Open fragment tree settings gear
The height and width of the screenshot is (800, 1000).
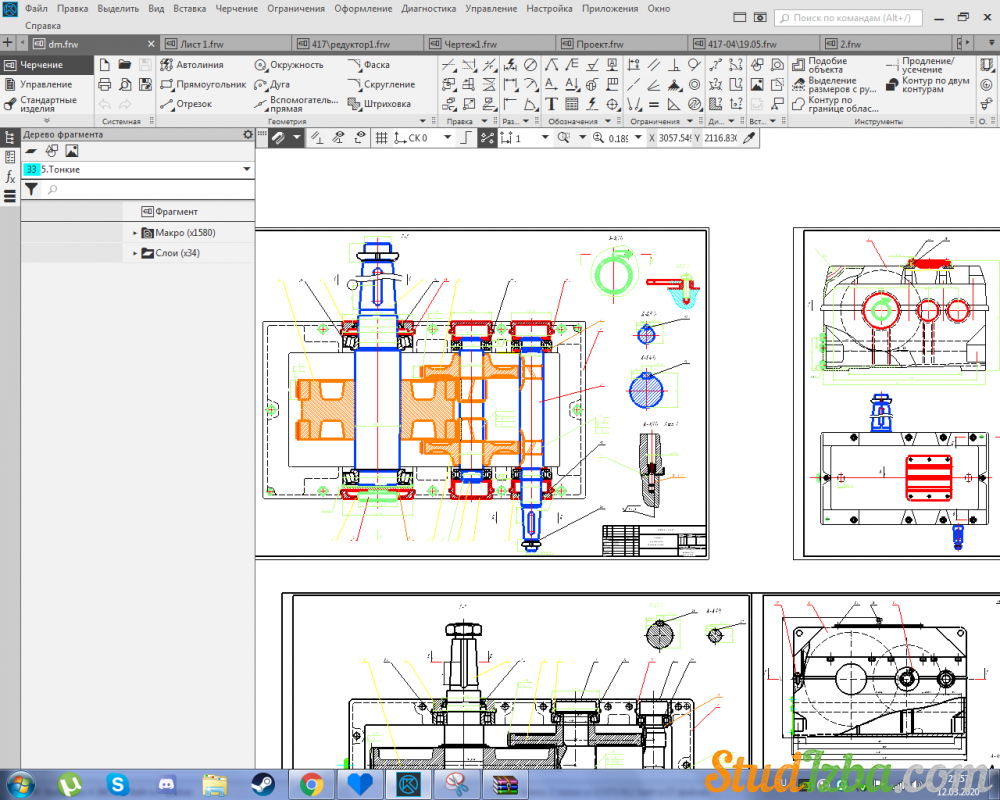247,134
